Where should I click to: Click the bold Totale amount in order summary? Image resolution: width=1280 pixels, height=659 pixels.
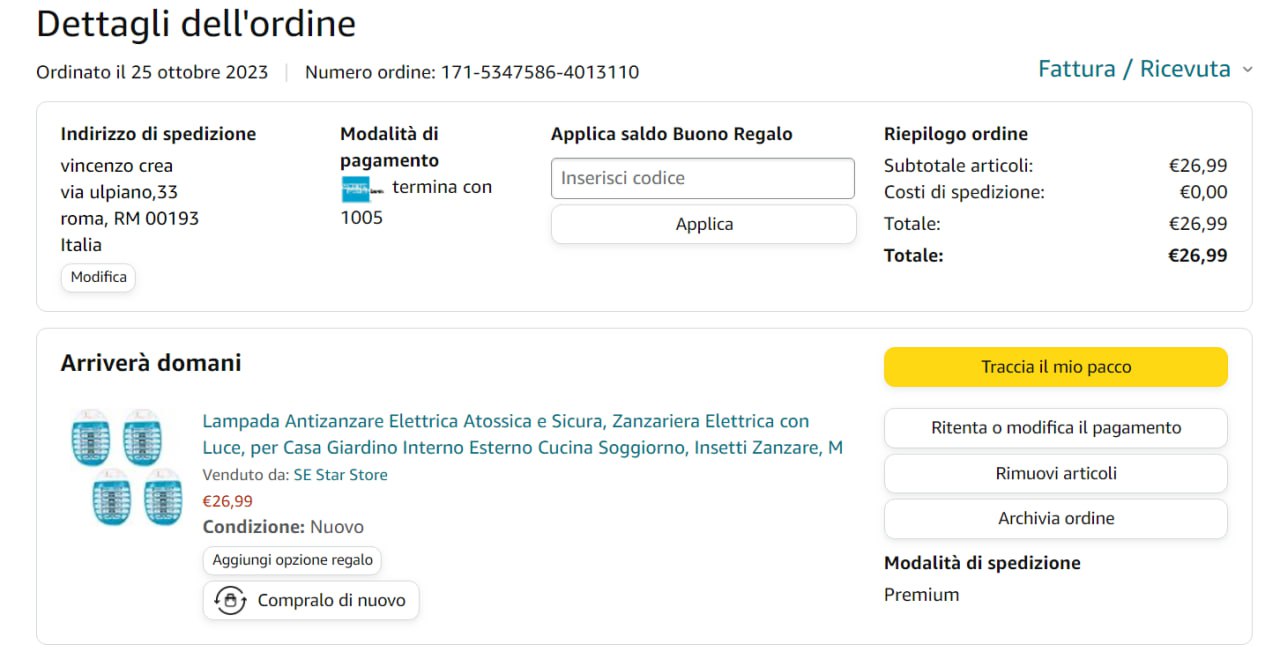(x=1197, y=255)
